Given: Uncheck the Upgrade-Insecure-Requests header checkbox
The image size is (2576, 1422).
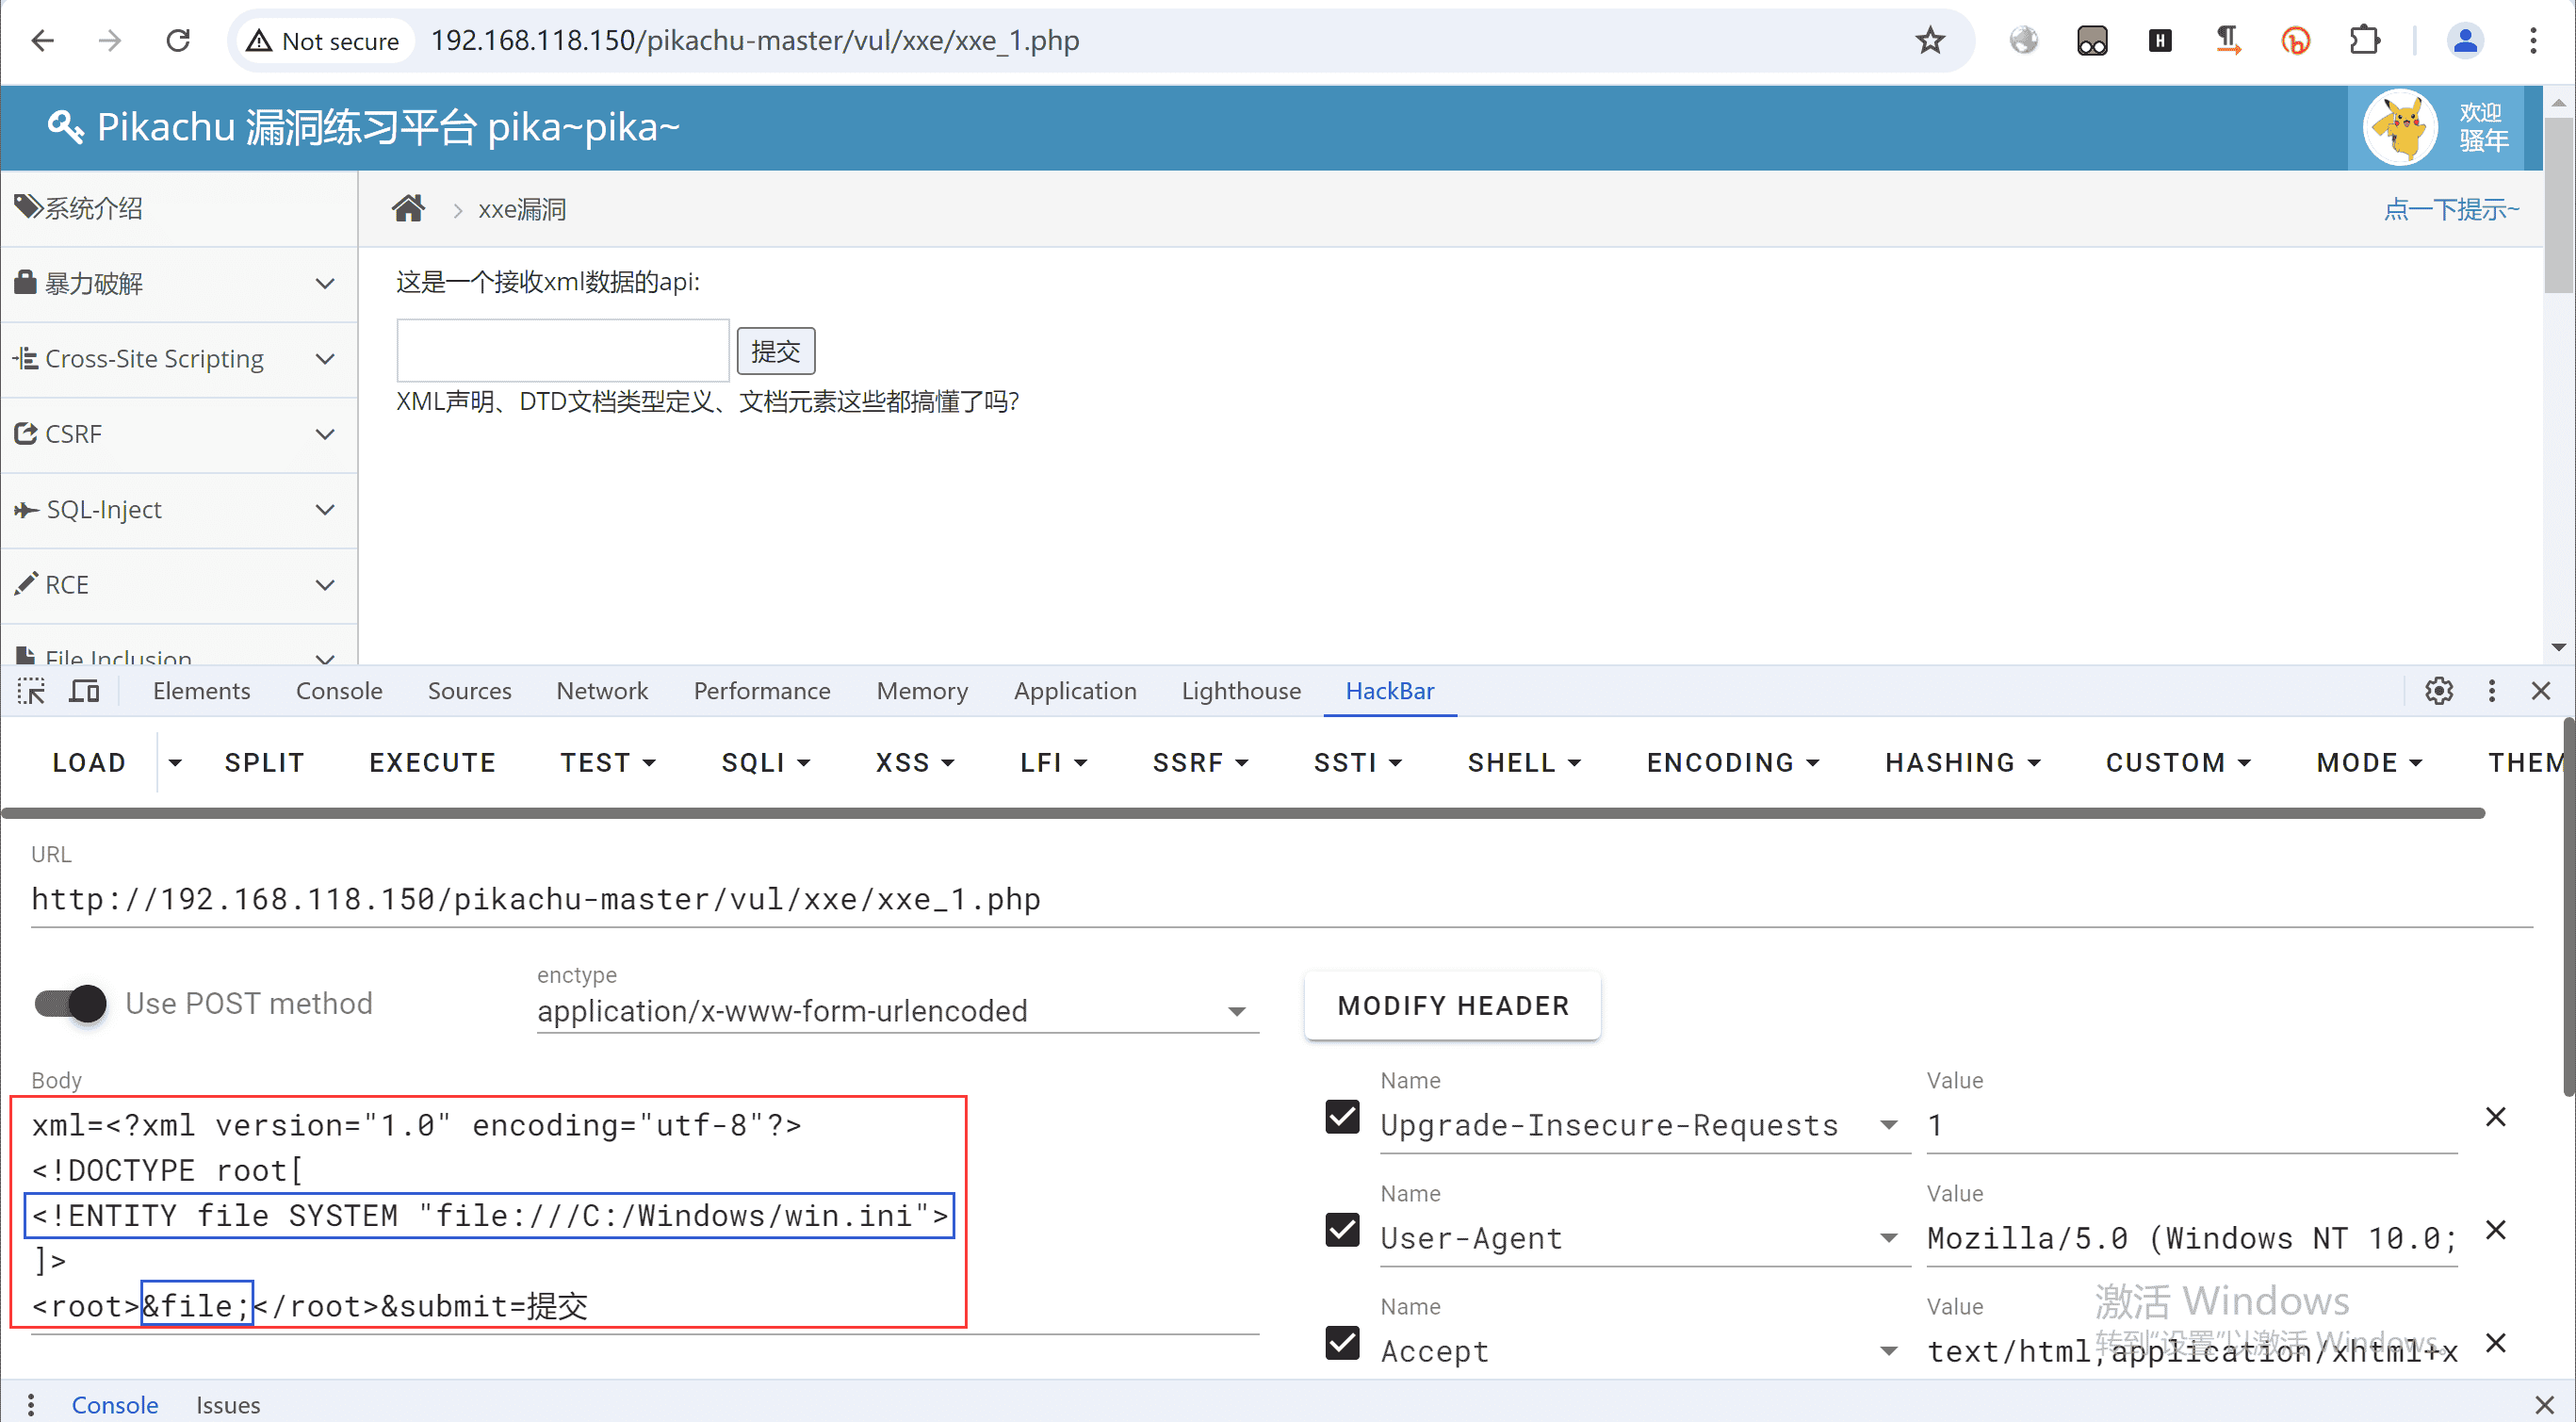Looking at the screenshot, I should coord(1342,1117).
